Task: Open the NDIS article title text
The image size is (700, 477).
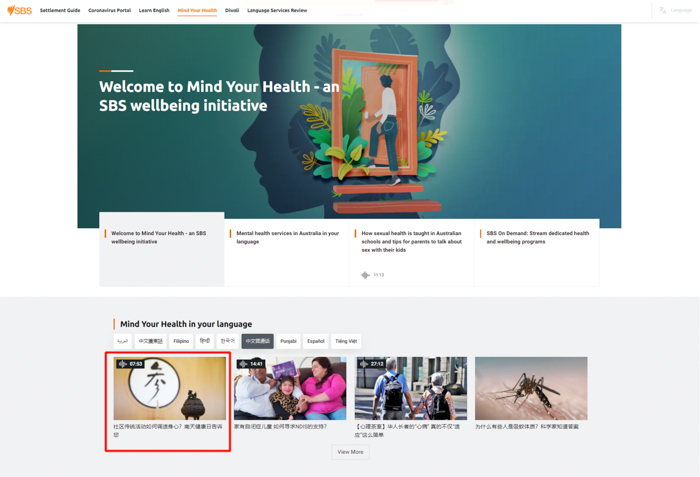Action: click(280, 427)
